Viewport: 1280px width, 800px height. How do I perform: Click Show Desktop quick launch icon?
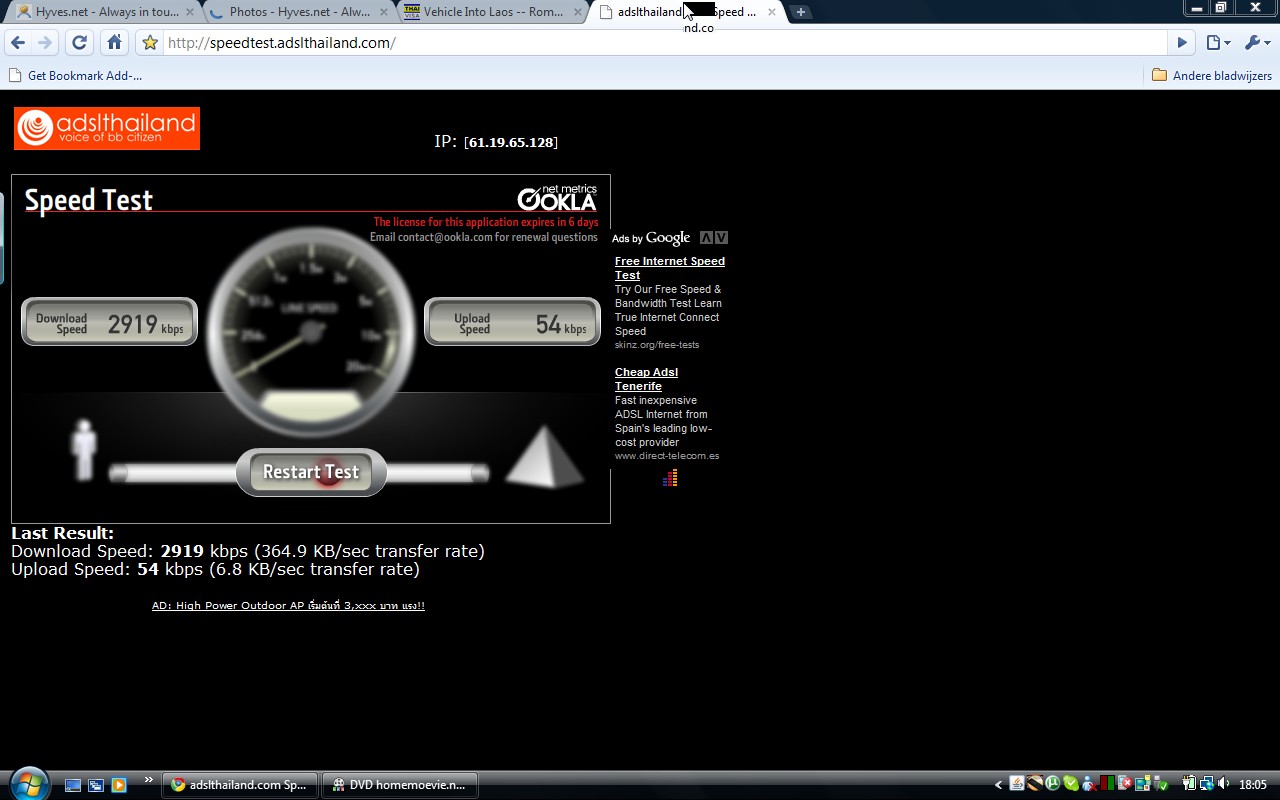point(73,785)
